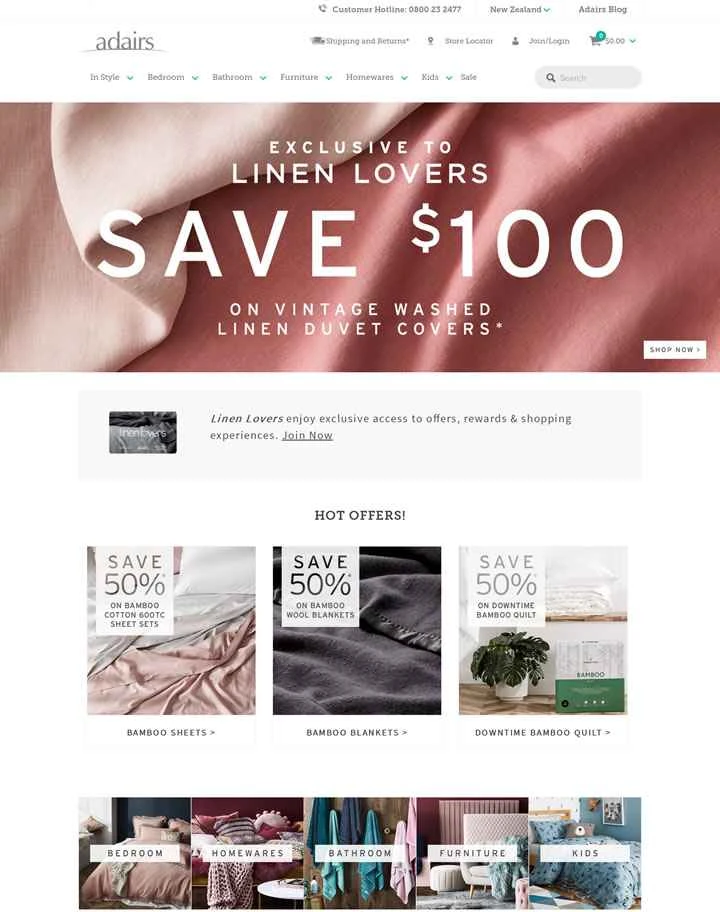The image size is (720, 912).
Task: Open the Bamboo Blankets offer tile
Action: tap(357, 646)
